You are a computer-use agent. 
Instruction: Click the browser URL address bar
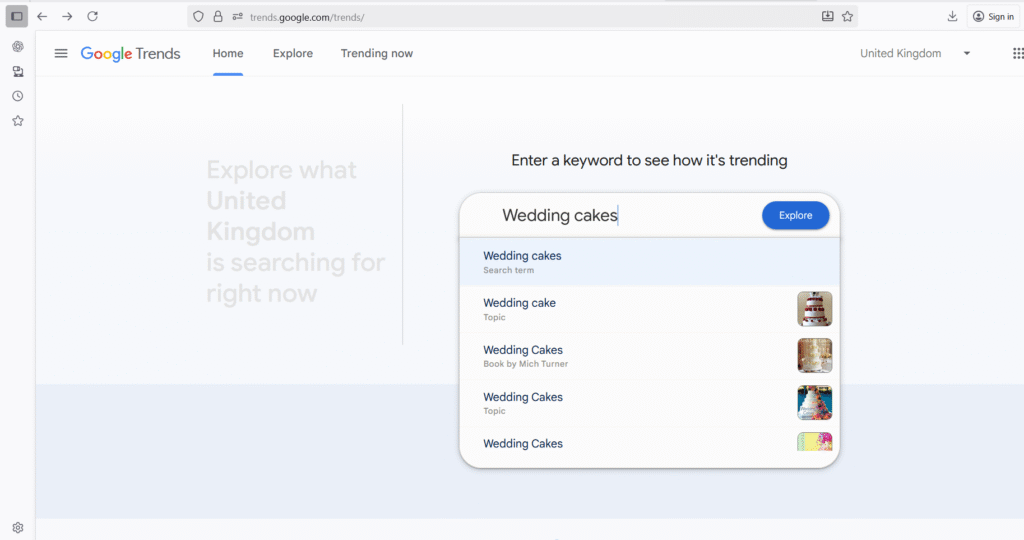[x=522, y=17]
